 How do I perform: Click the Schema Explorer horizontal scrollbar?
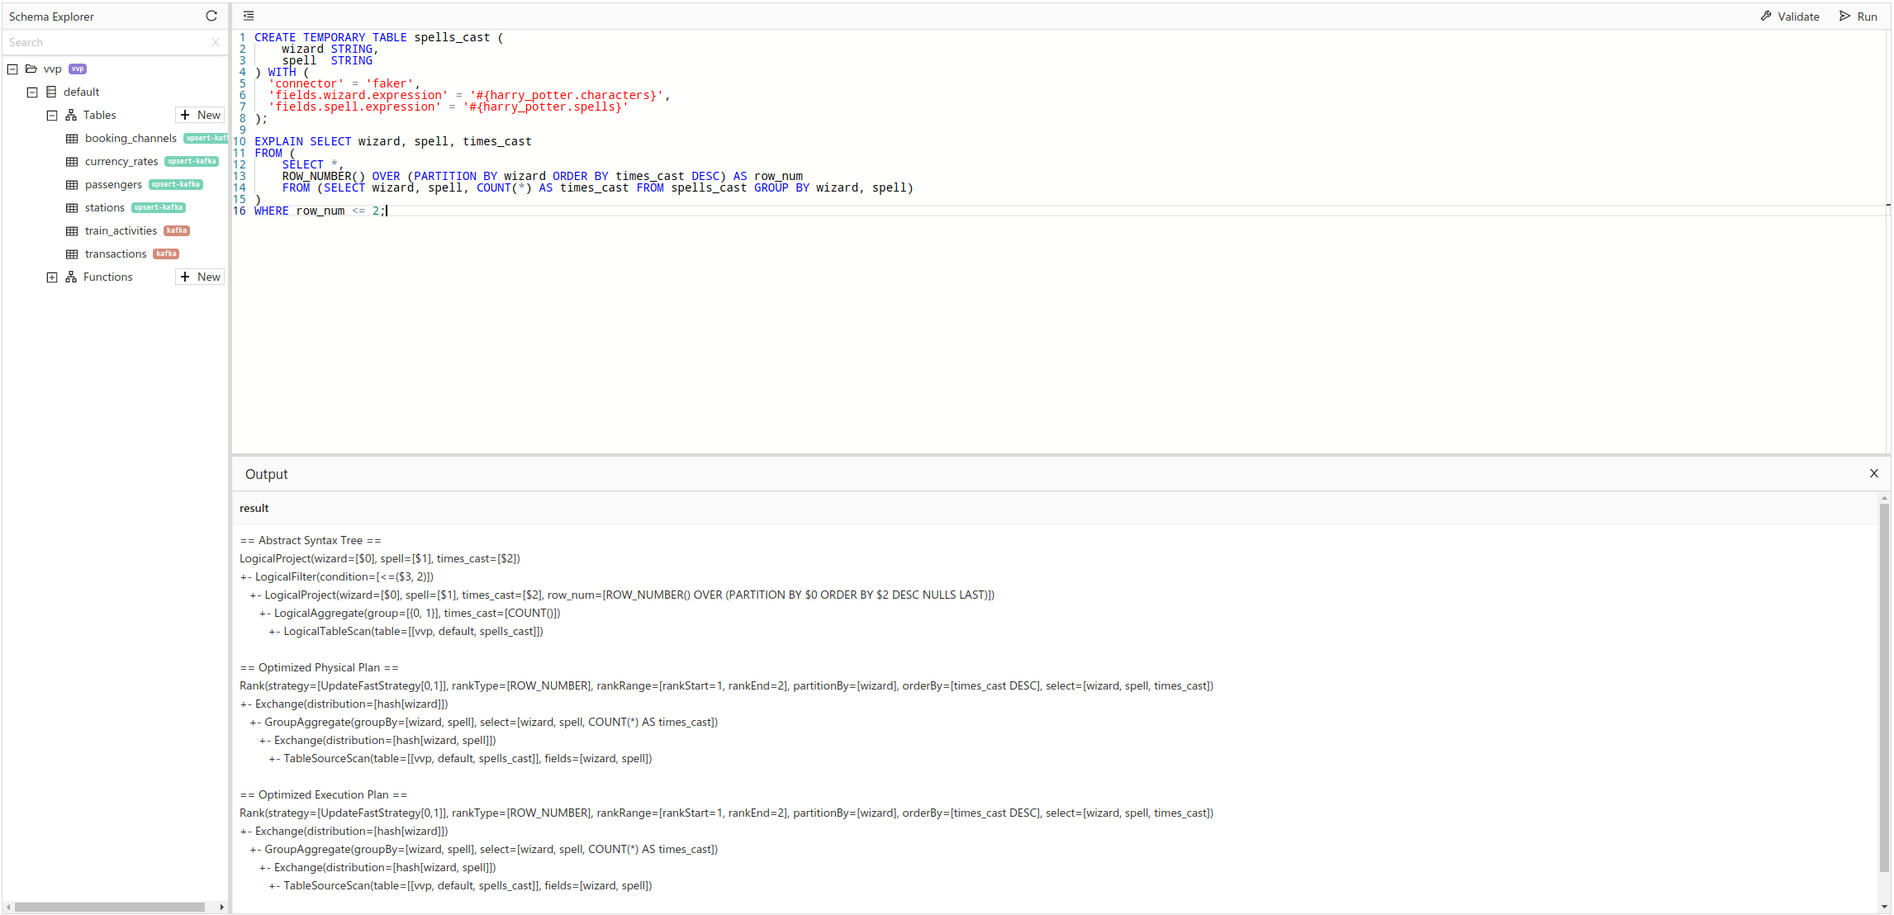[x=110, y=907]
